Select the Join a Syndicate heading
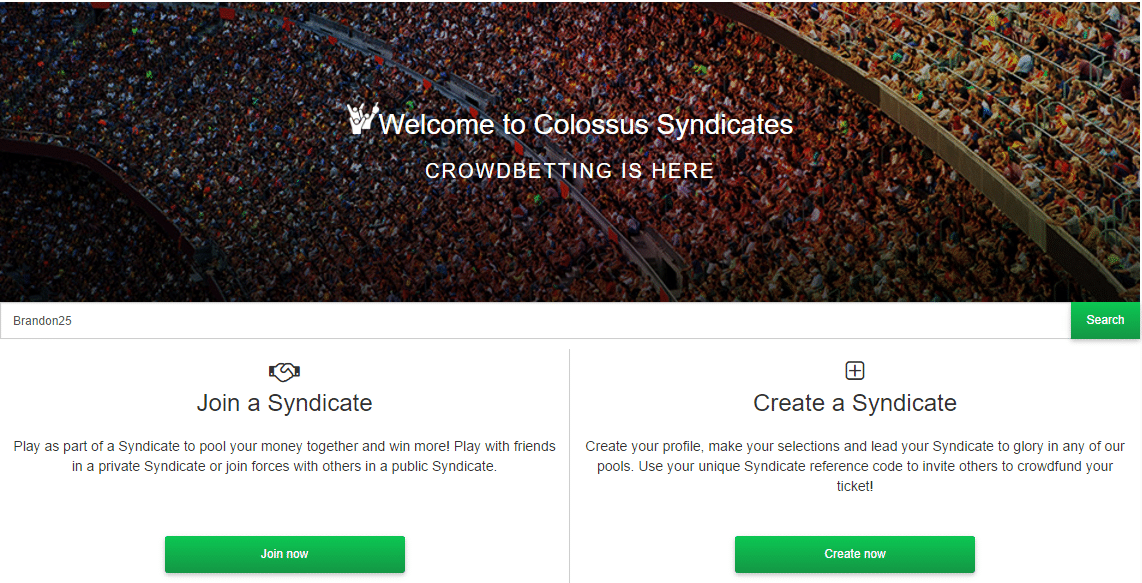This screenshot has height=583, width=1142. click(x=285, y=403)
